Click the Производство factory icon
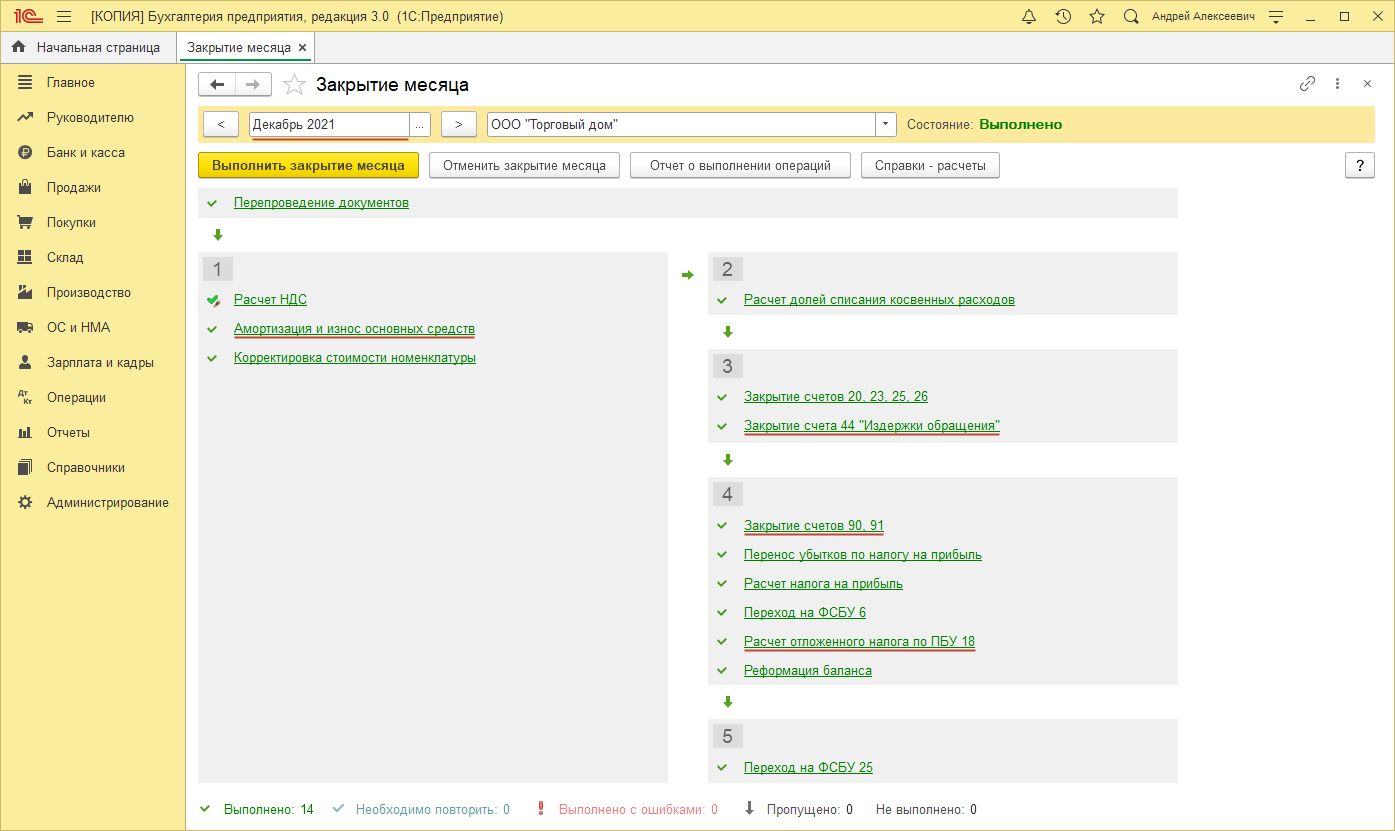 tap(26, 292)
